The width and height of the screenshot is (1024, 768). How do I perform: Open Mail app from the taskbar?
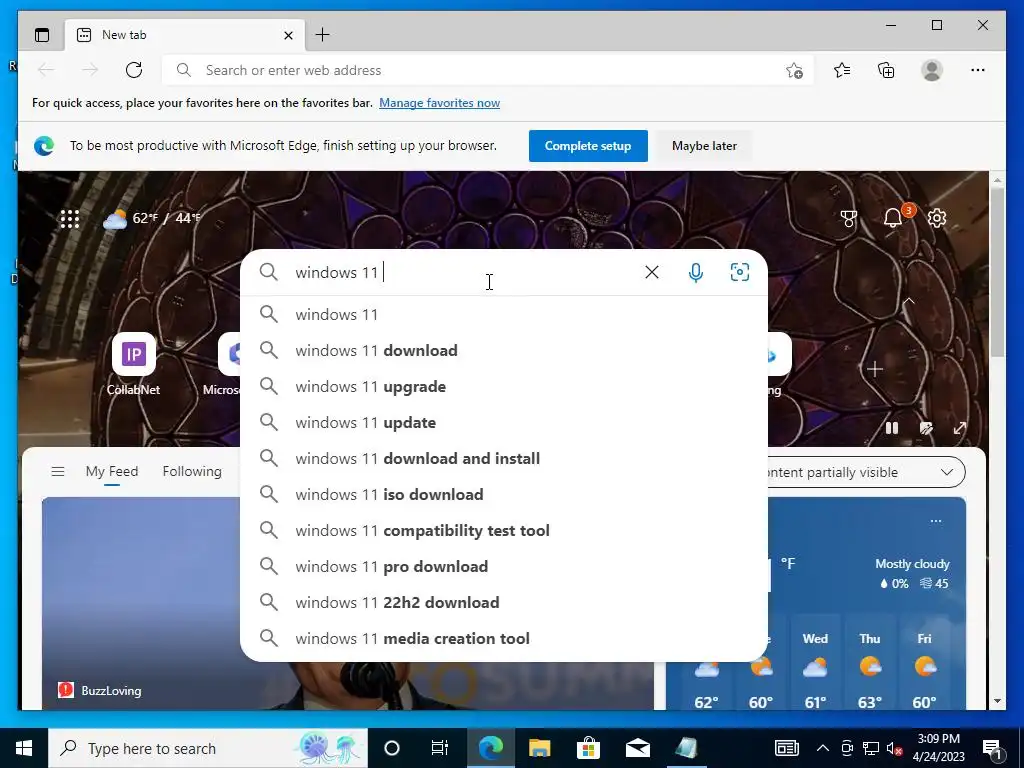pos(637,748)
